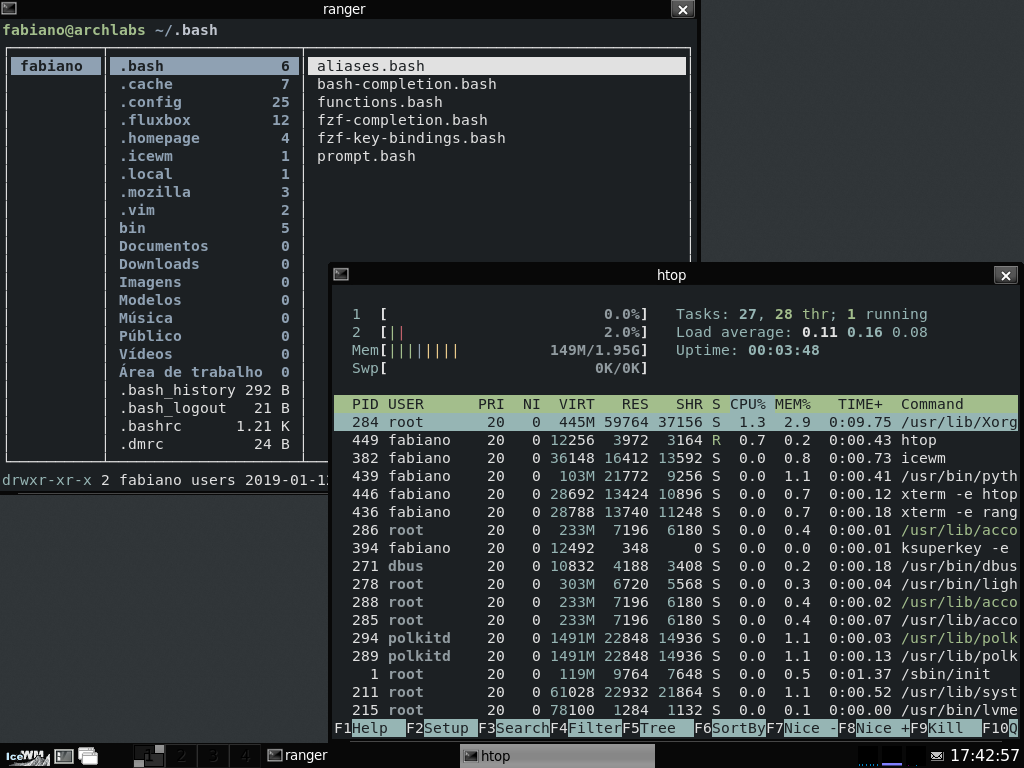Select .bashrc file in ranger
This screenshot has height=768, width=1024.
pos(204,426)
